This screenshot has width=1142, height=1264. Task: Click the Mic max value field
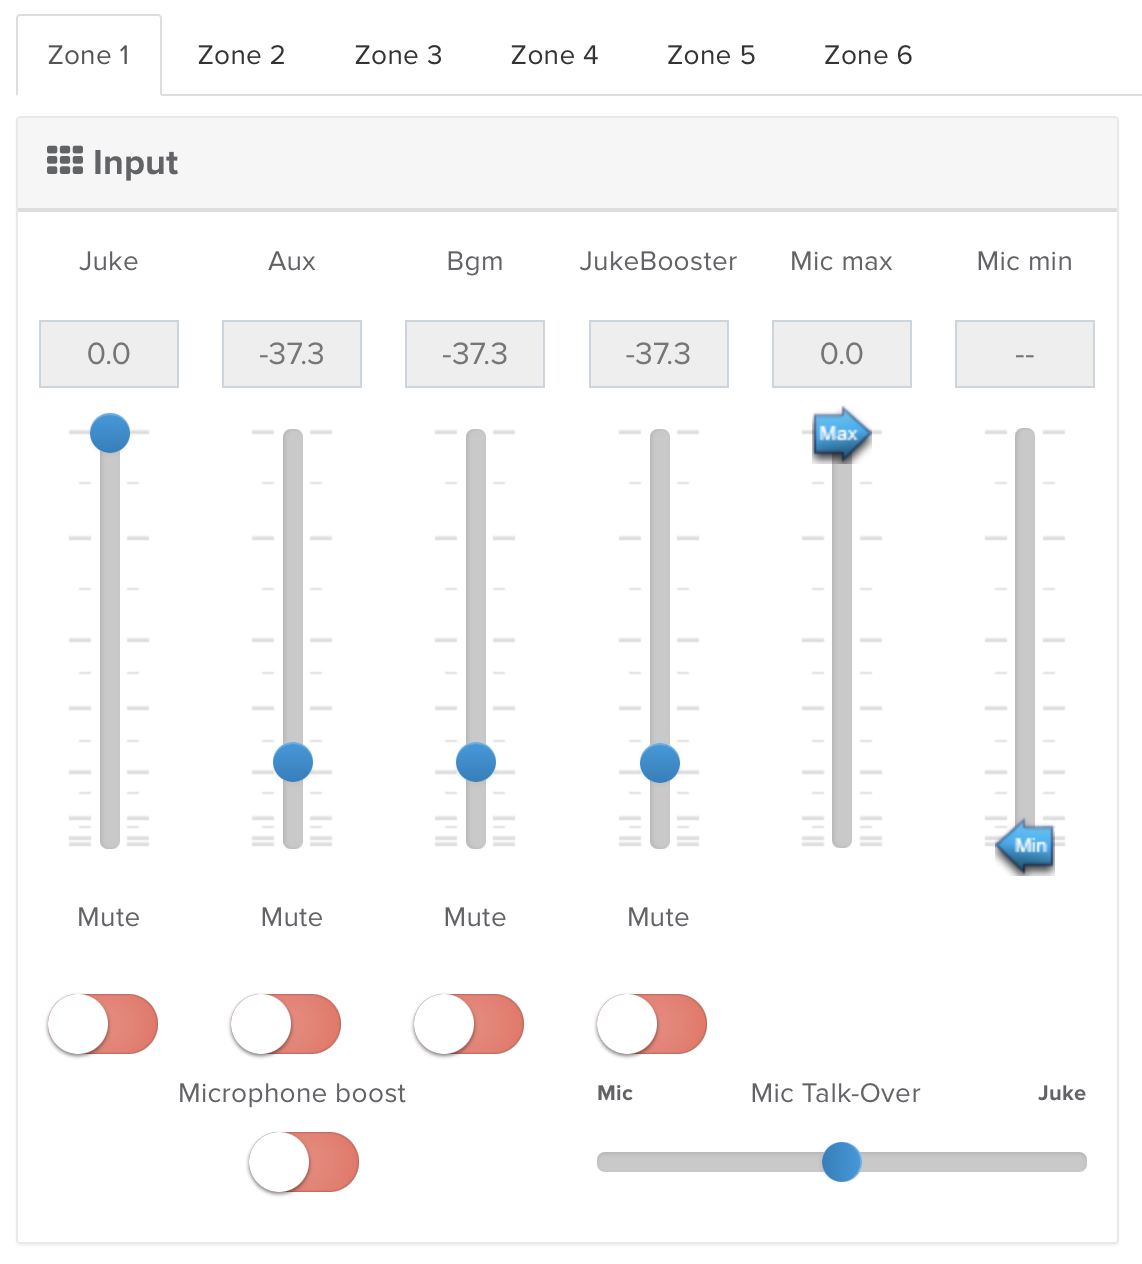pos(842,354)
